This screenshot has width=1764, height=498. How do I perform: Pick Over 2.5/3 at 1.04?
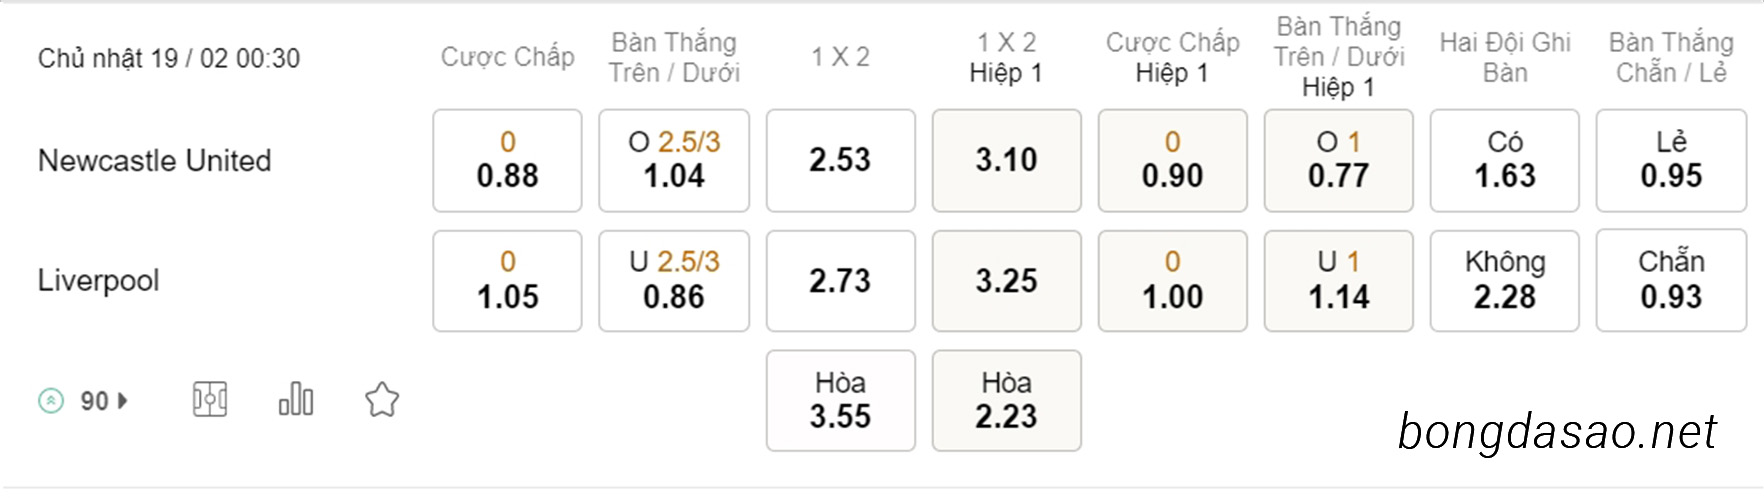[674, 160]
